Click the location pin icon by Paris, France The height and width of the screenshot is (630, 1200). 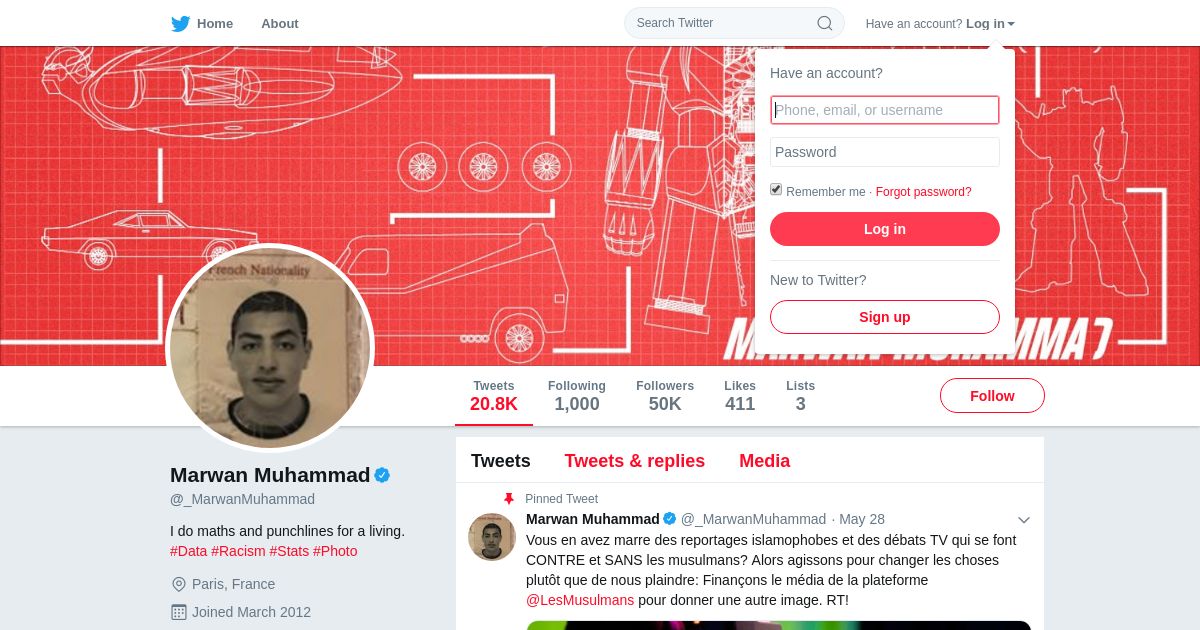click(x=179, y=584)
